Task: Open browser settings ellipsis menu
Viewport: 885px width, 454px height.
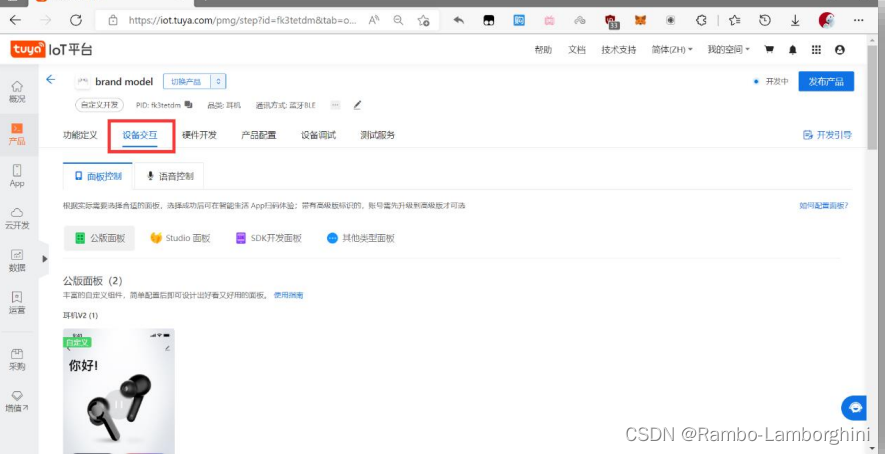Action: tap(858, 20)
